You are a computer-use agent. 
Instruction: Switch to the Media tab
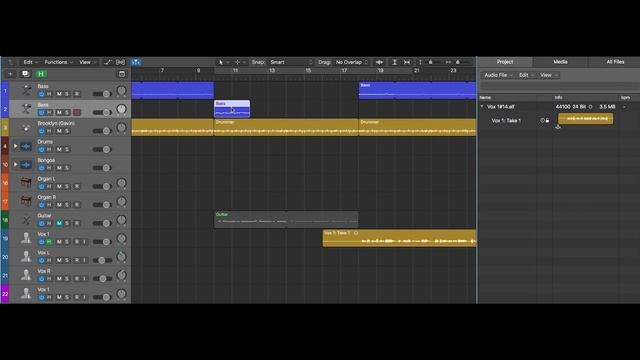pyautogui.click(x=560, y=62)
